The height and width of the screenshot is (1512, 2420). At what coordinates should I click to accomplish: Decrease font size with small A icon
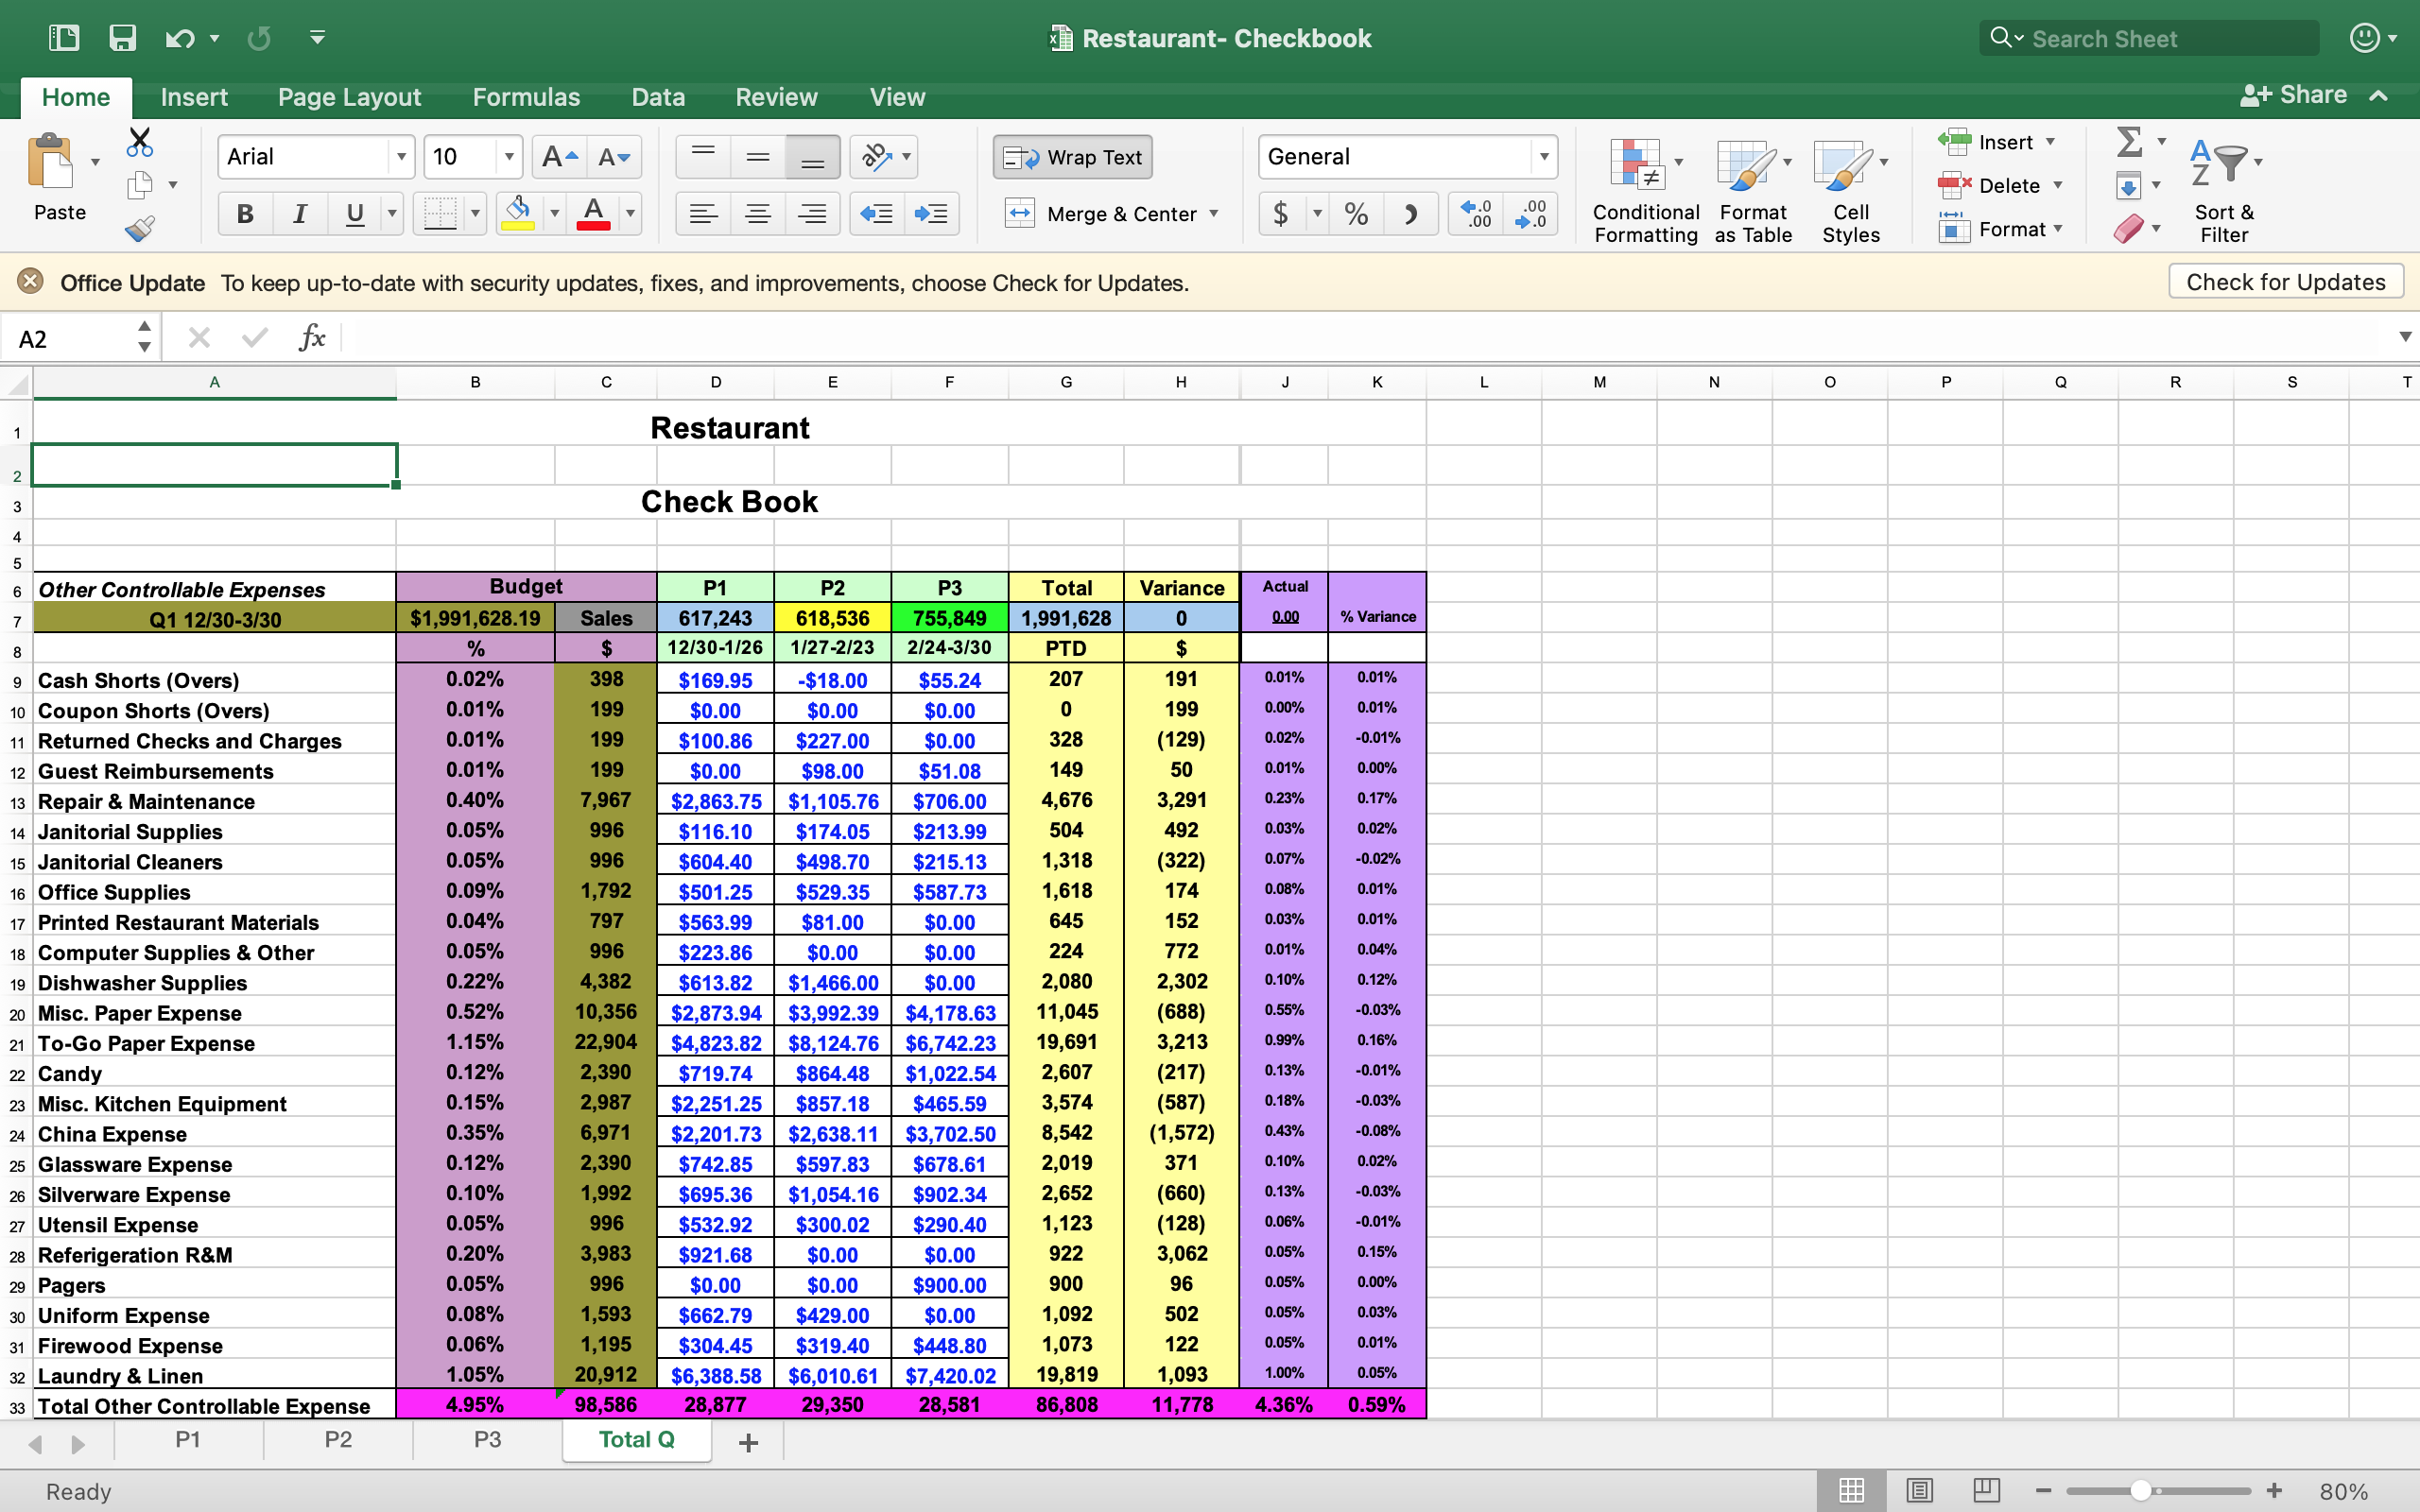[x=614, y=157]
